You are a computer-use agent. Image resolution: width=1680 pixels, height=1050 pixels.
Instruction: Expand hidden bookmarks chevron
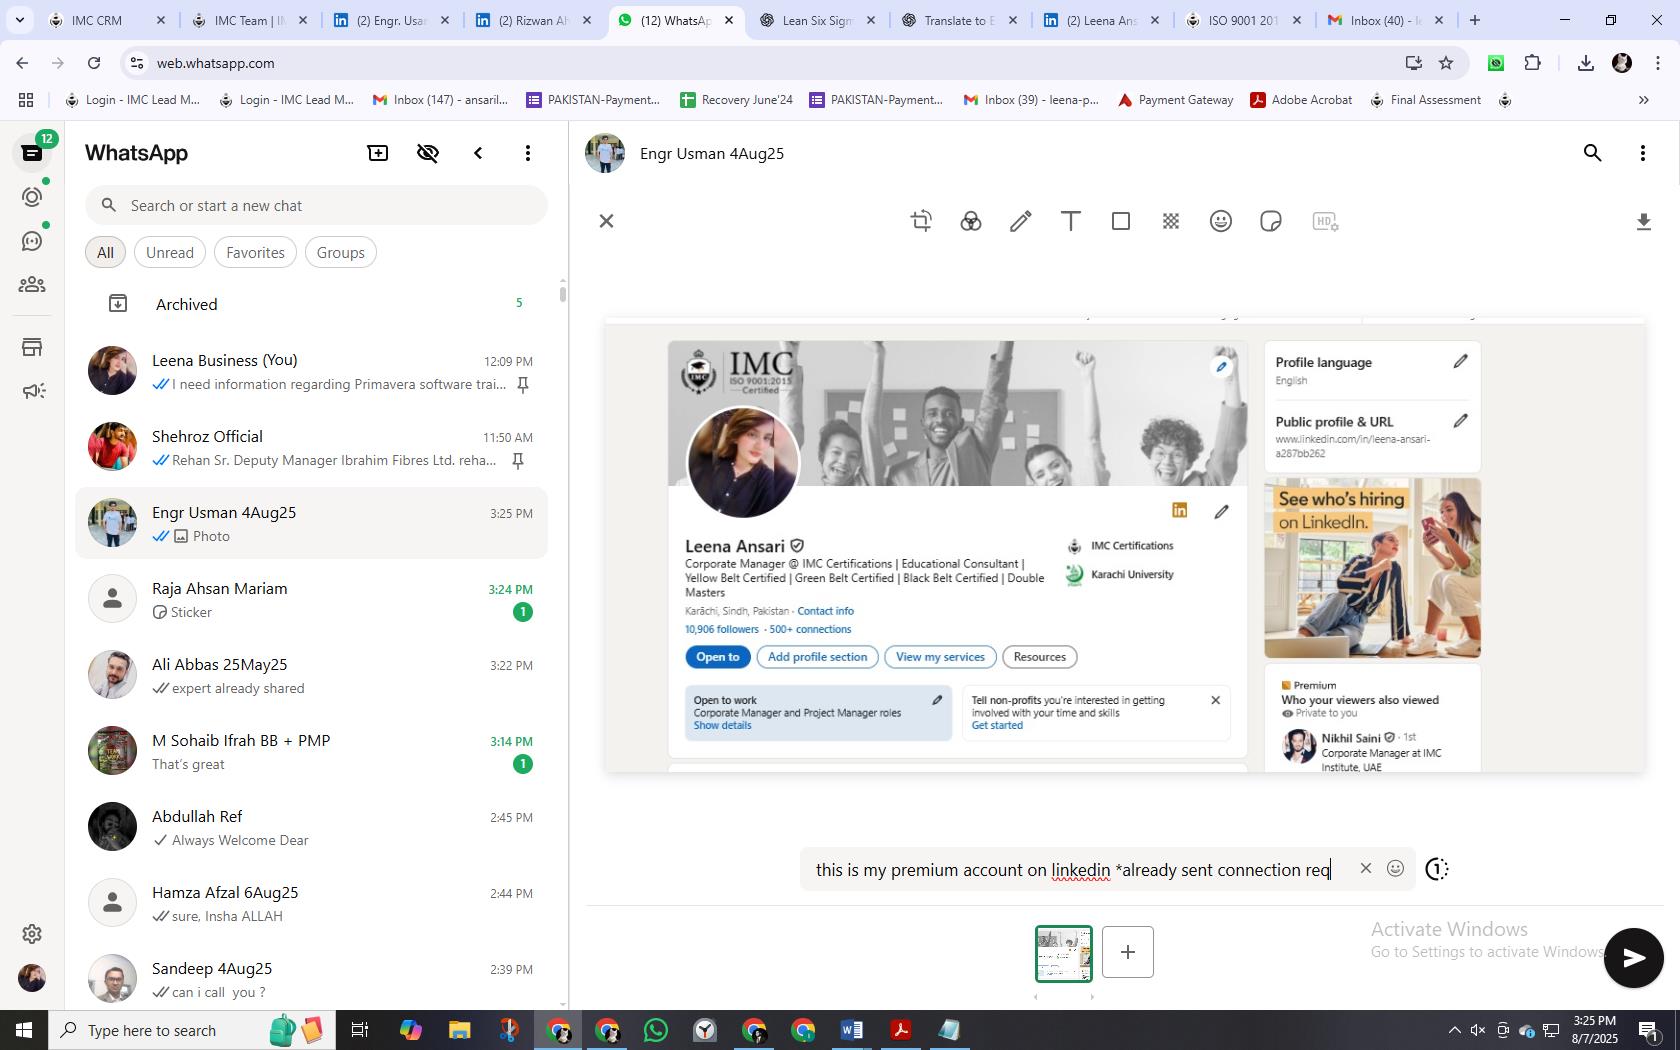click(1643, 100)
